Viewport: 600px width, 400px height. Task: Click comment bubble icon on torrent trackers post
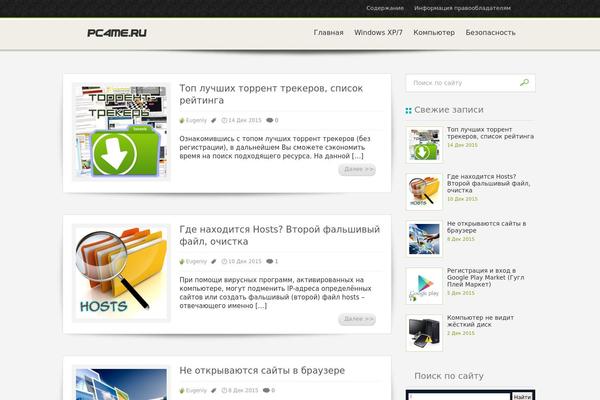(x=270, y=120)
